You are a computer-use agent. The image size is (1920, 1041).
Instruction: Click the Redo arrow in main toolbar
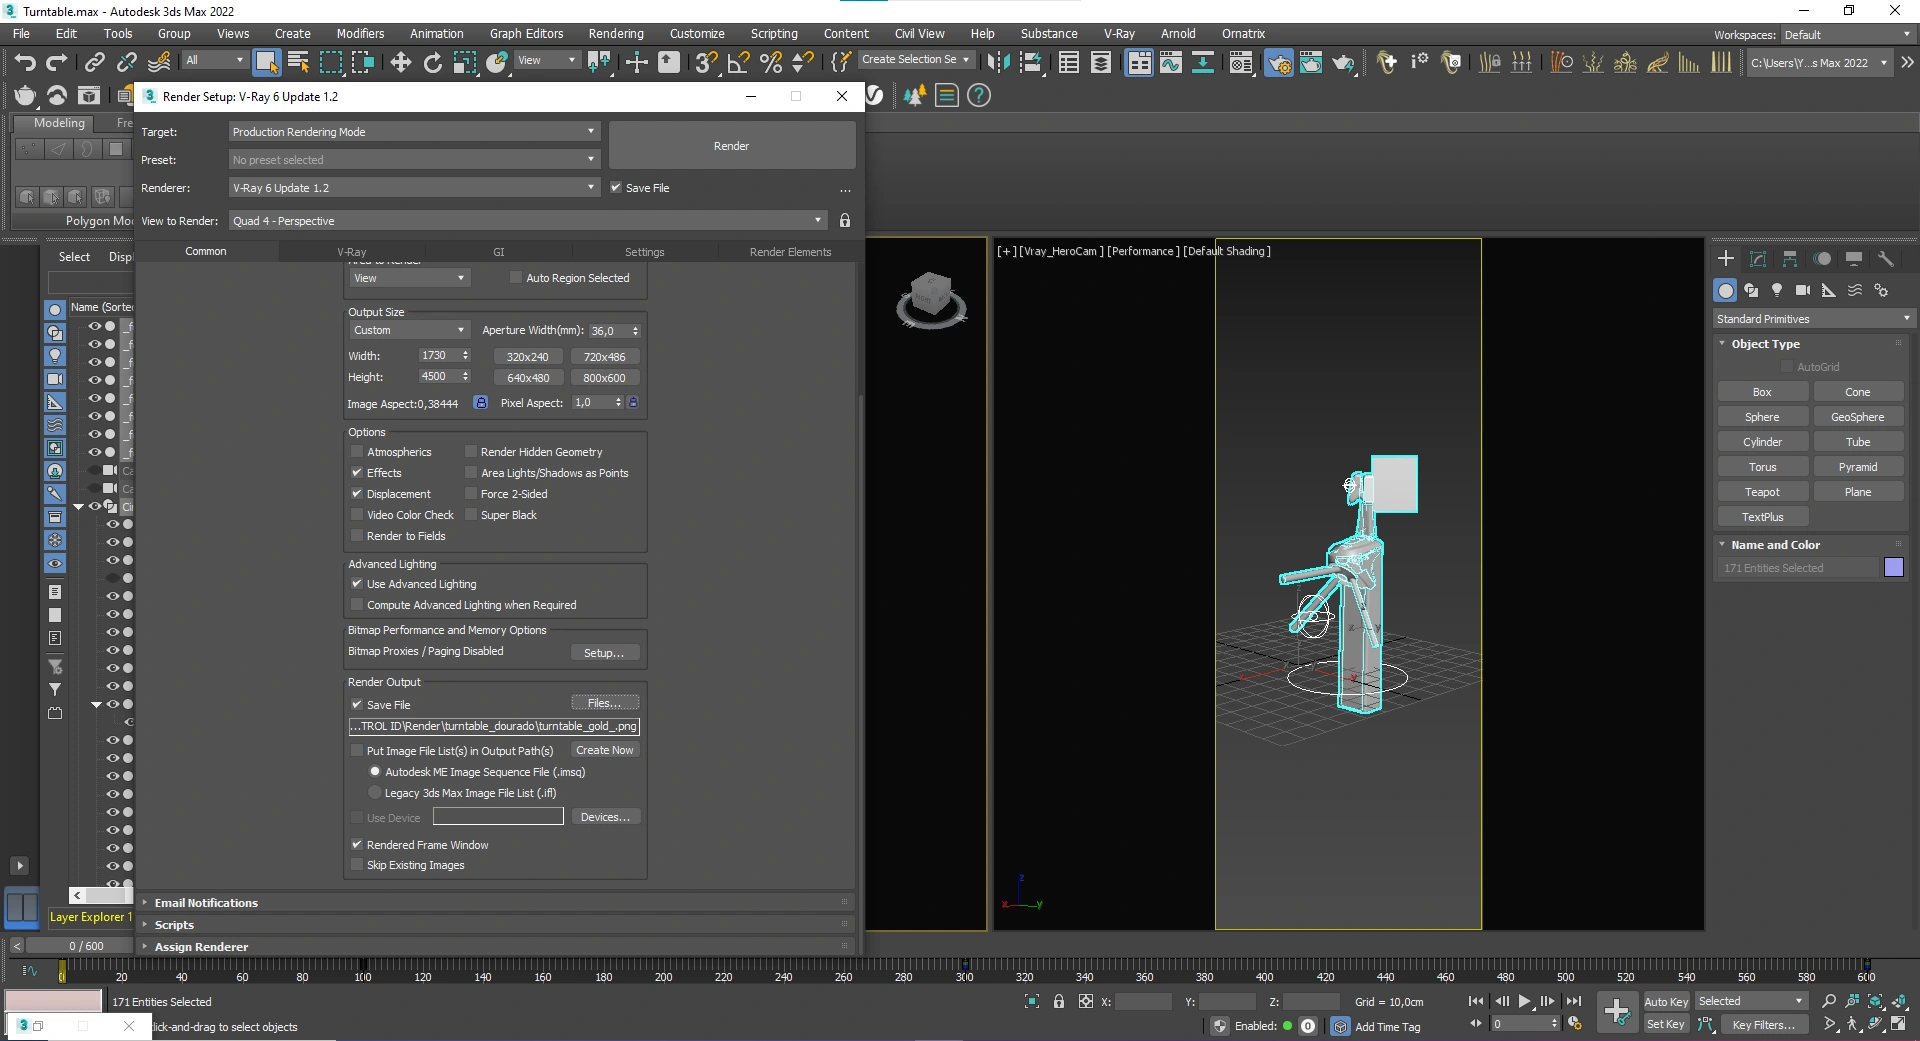[56, 63]
